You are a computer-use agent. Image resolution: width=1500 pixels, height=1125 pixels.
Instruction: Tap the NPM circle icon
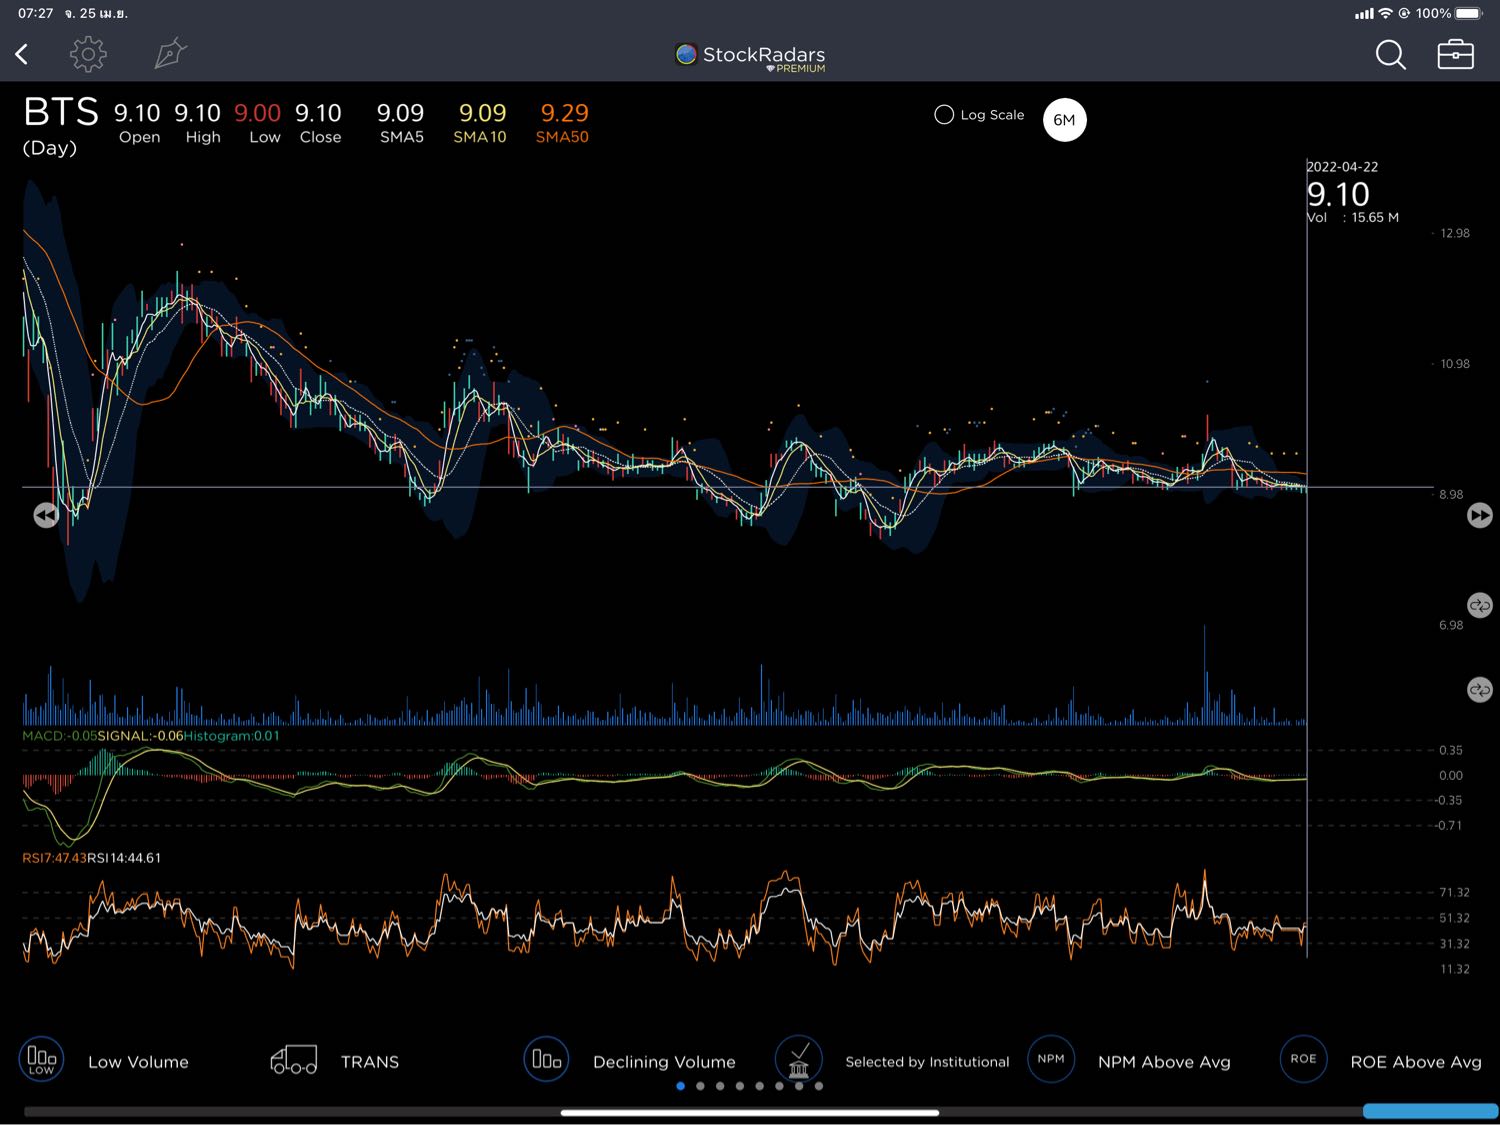tap(1051, 1059)
